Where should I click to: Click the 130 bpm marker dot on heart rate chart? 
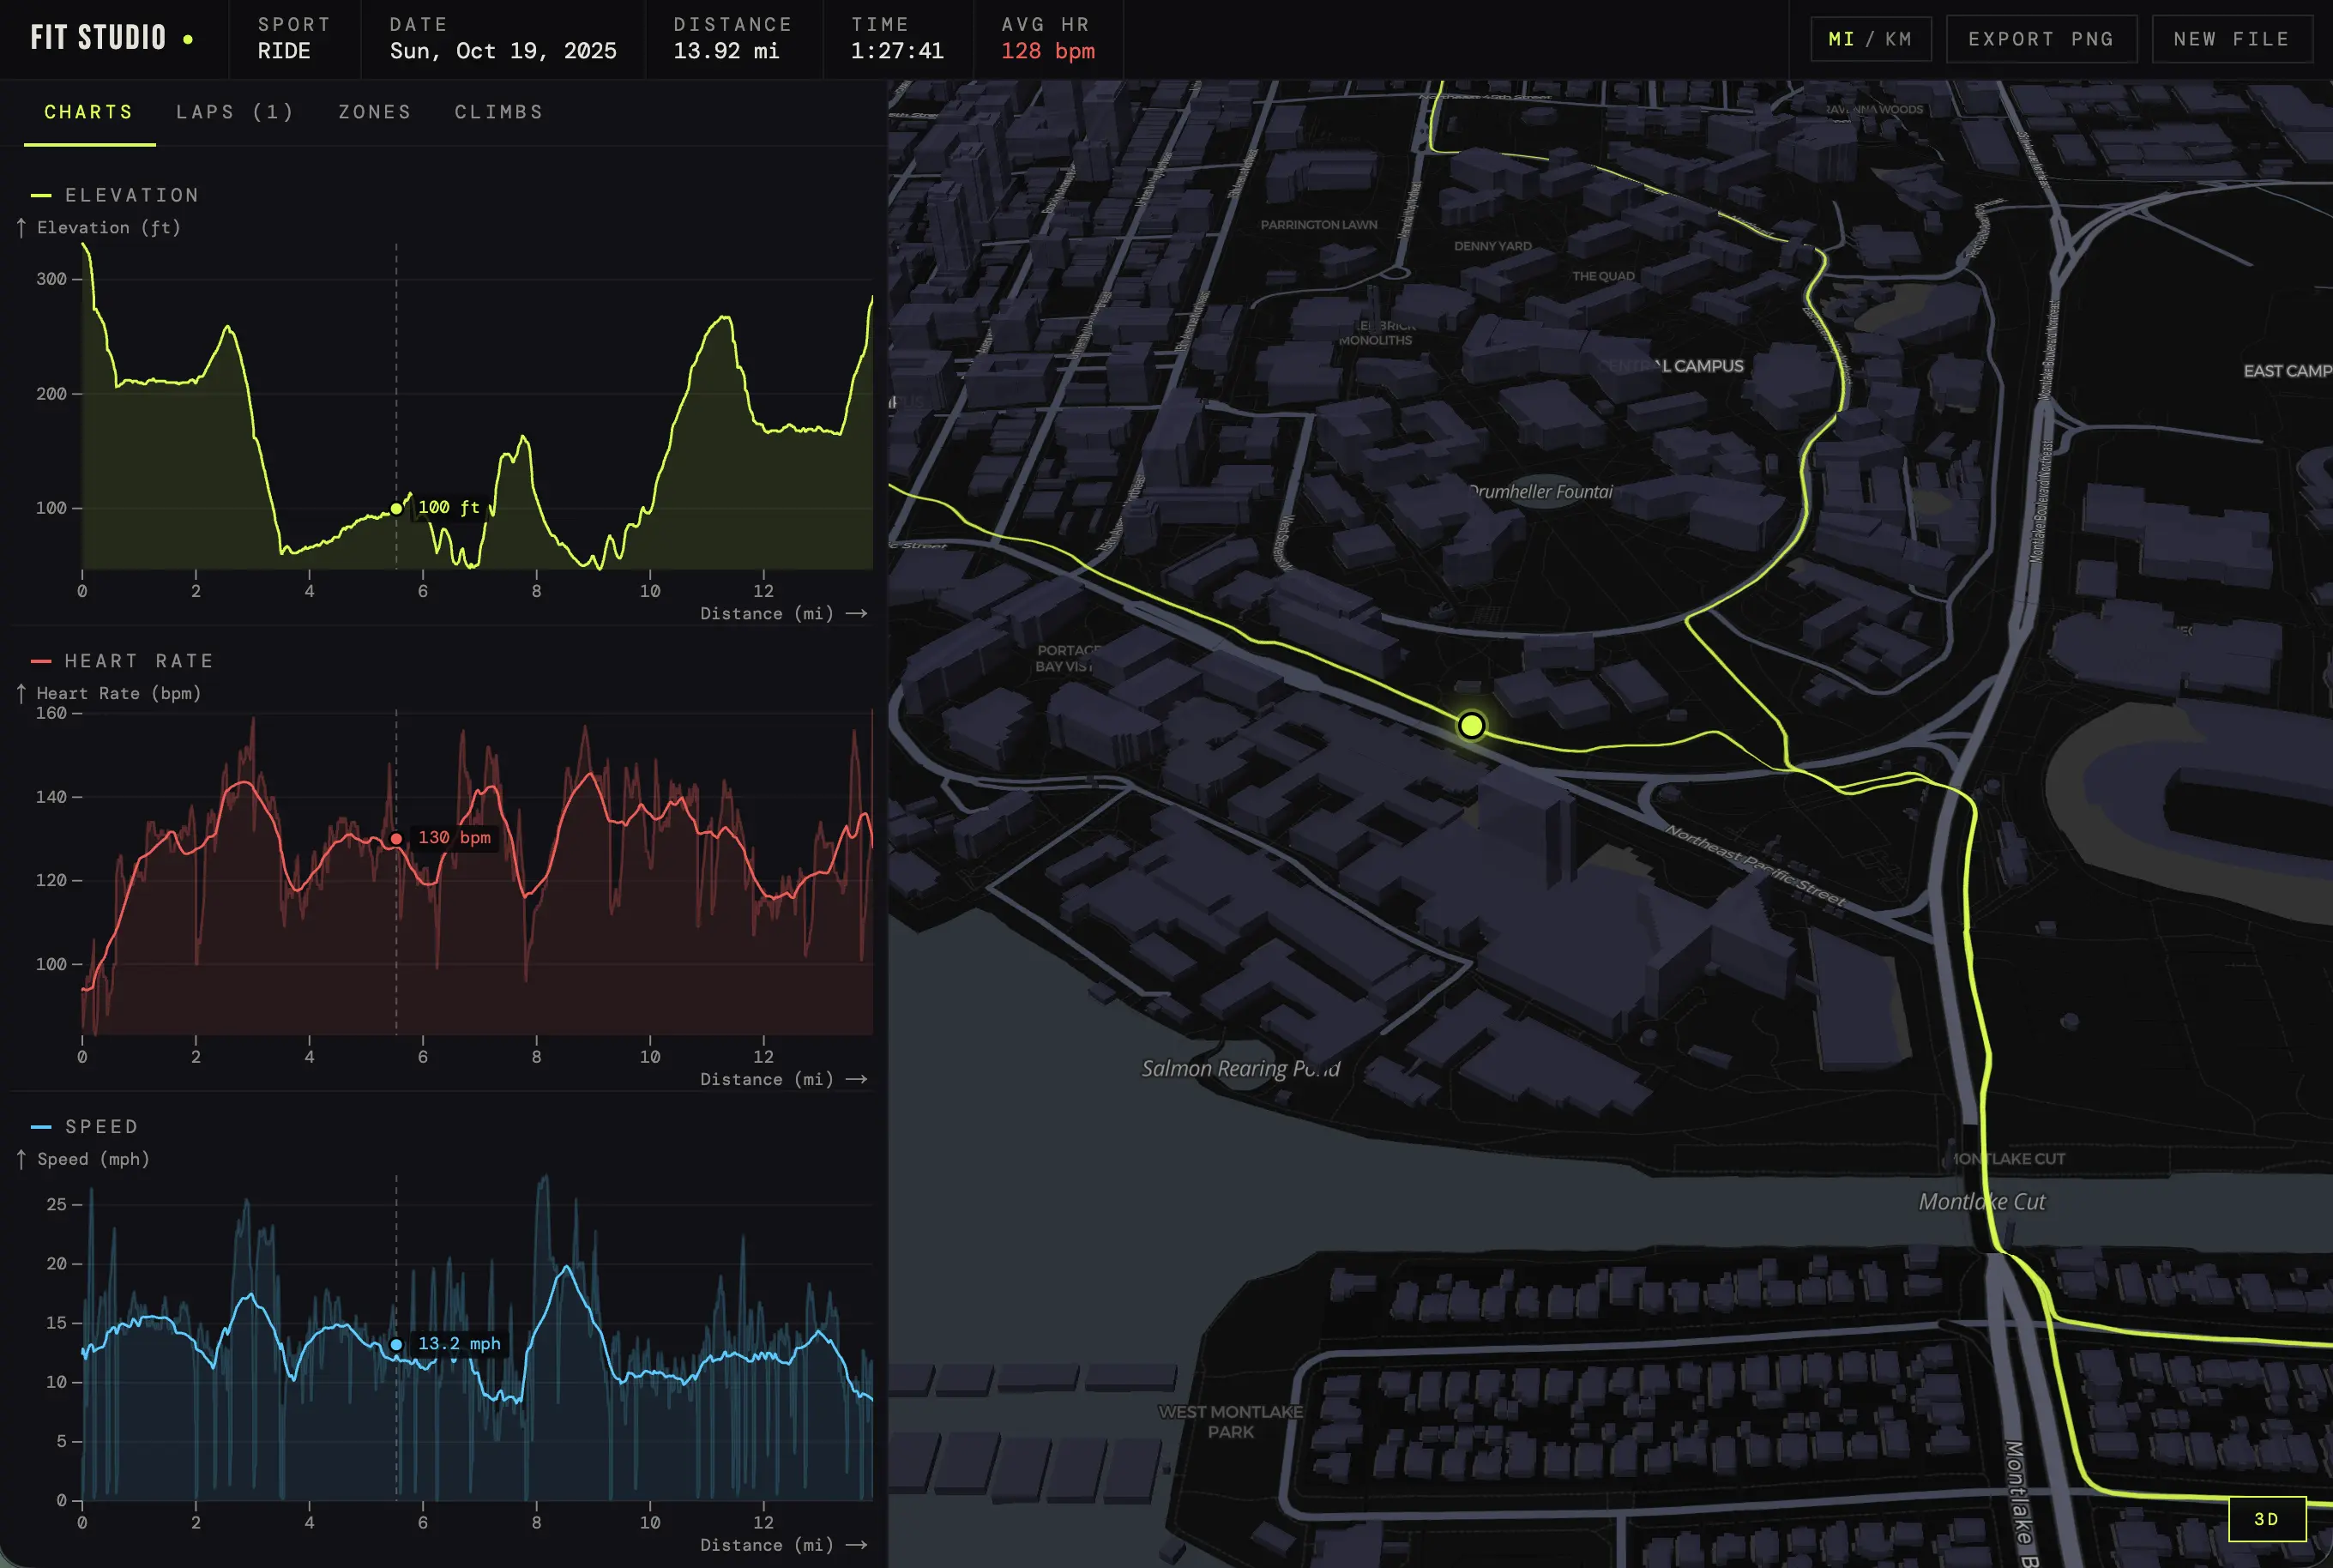pyautogui.click(x=396, y=839)
